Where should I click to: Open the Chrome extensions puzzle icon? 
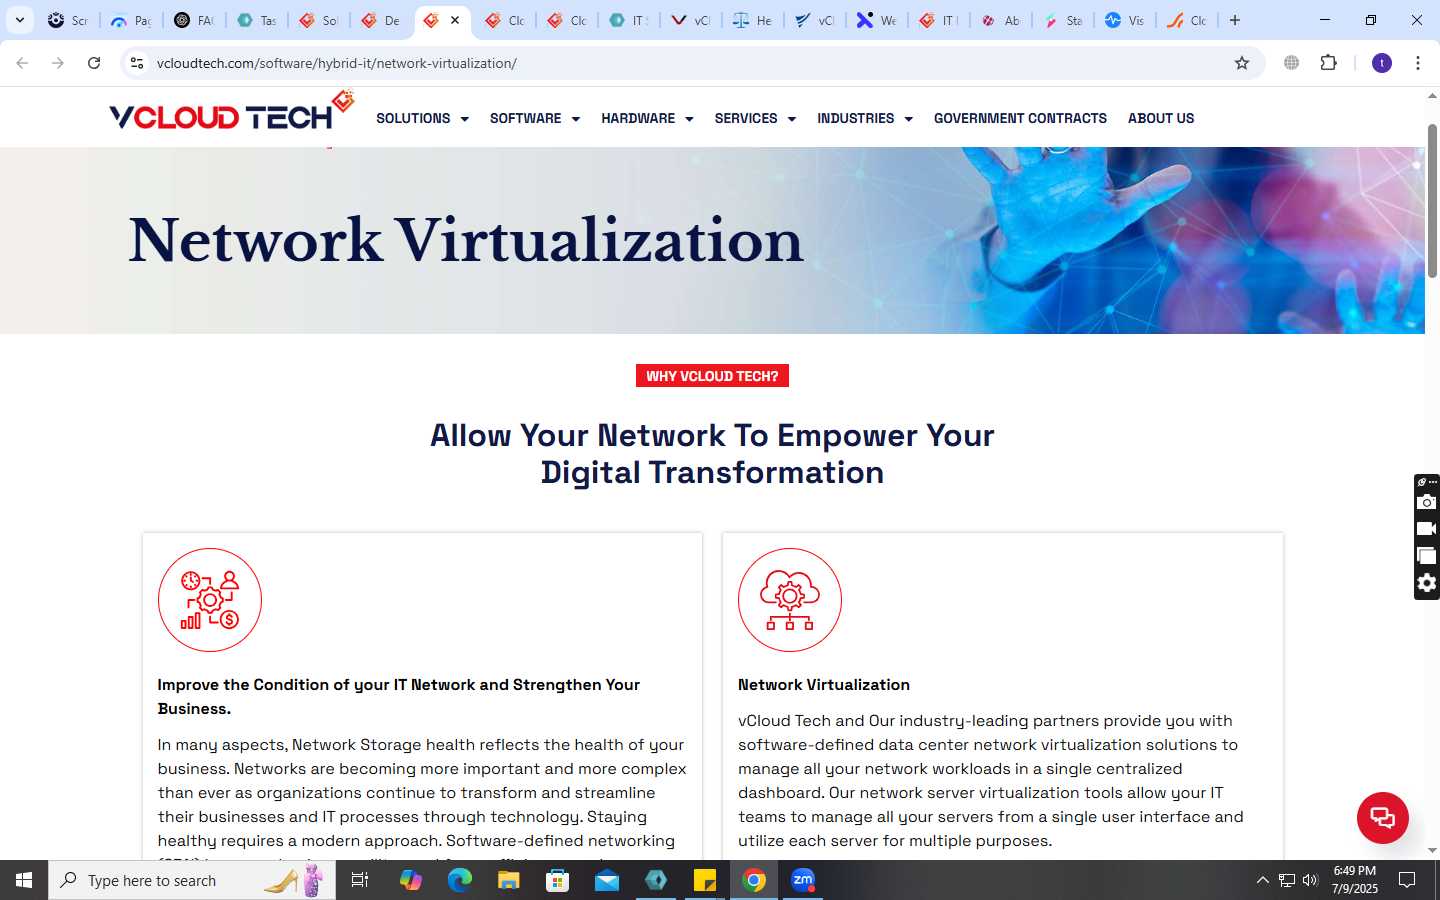(1328, 63)
